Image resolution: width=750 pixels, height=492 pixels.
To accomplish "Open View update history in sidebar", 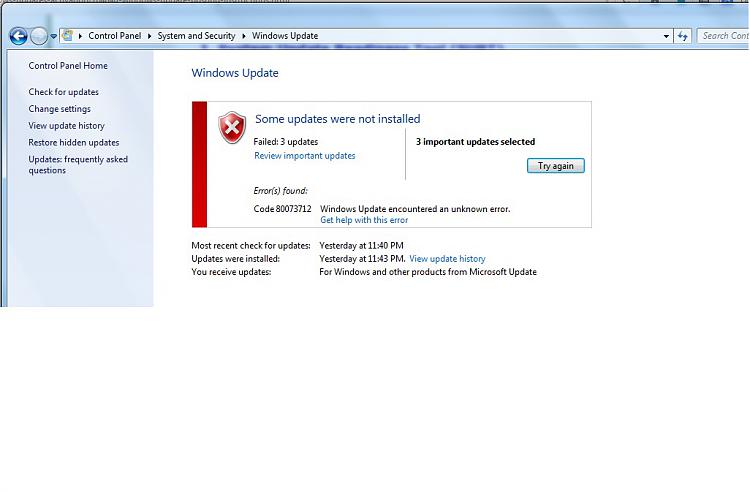I will (66, 126).
